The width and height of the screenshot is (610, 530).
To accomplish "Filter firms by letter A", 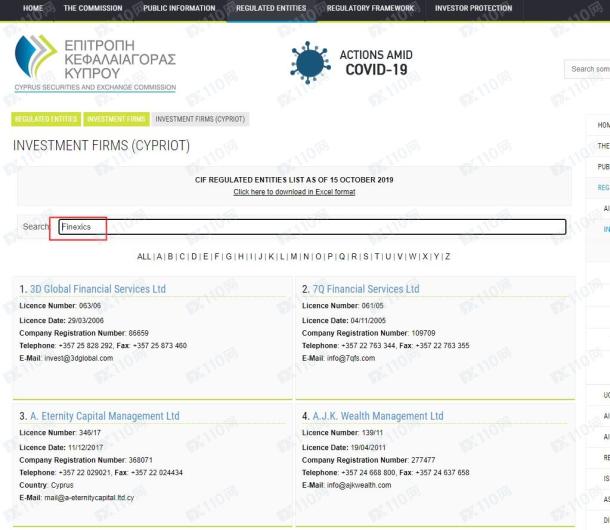I will [159, 256].
